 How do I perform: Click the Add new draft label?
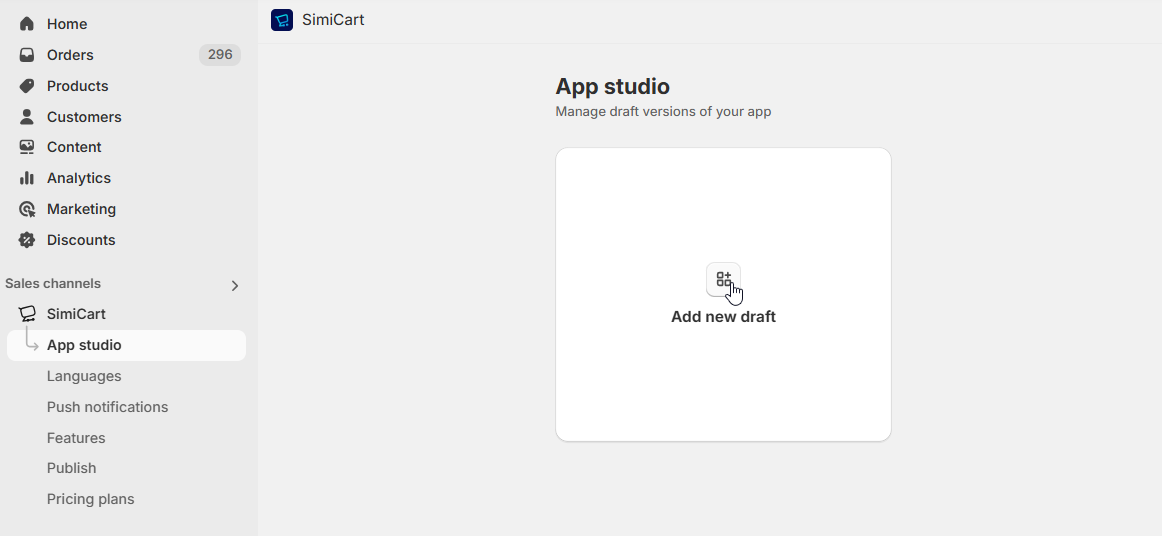tap(723, 317)
